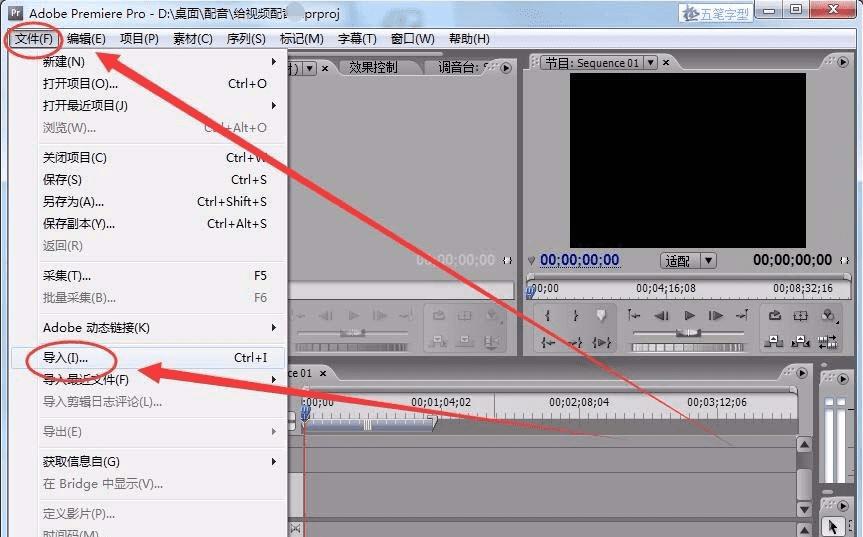Toggle Loop in the Source monitor

point(439,315)
